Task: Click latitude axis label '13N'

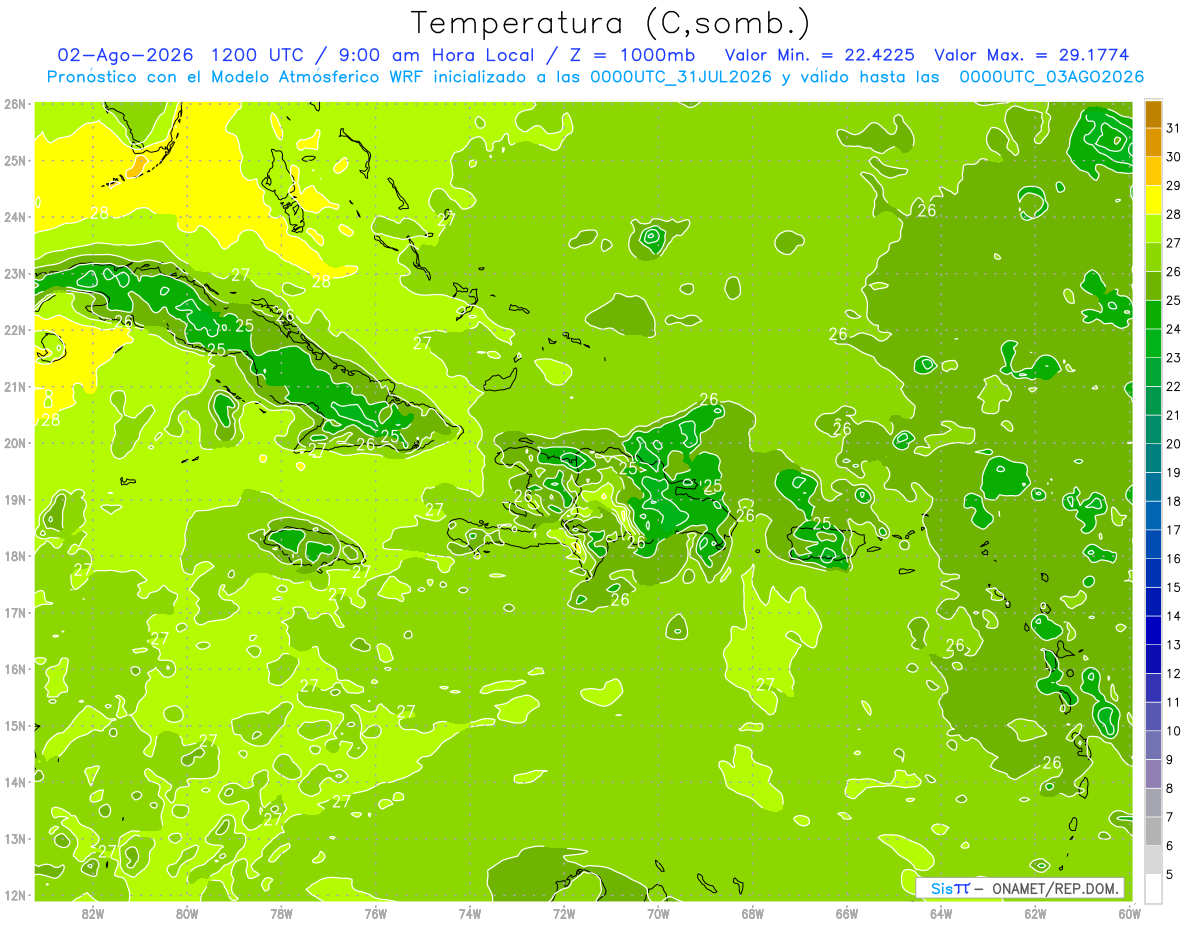Action: [15, 838]
